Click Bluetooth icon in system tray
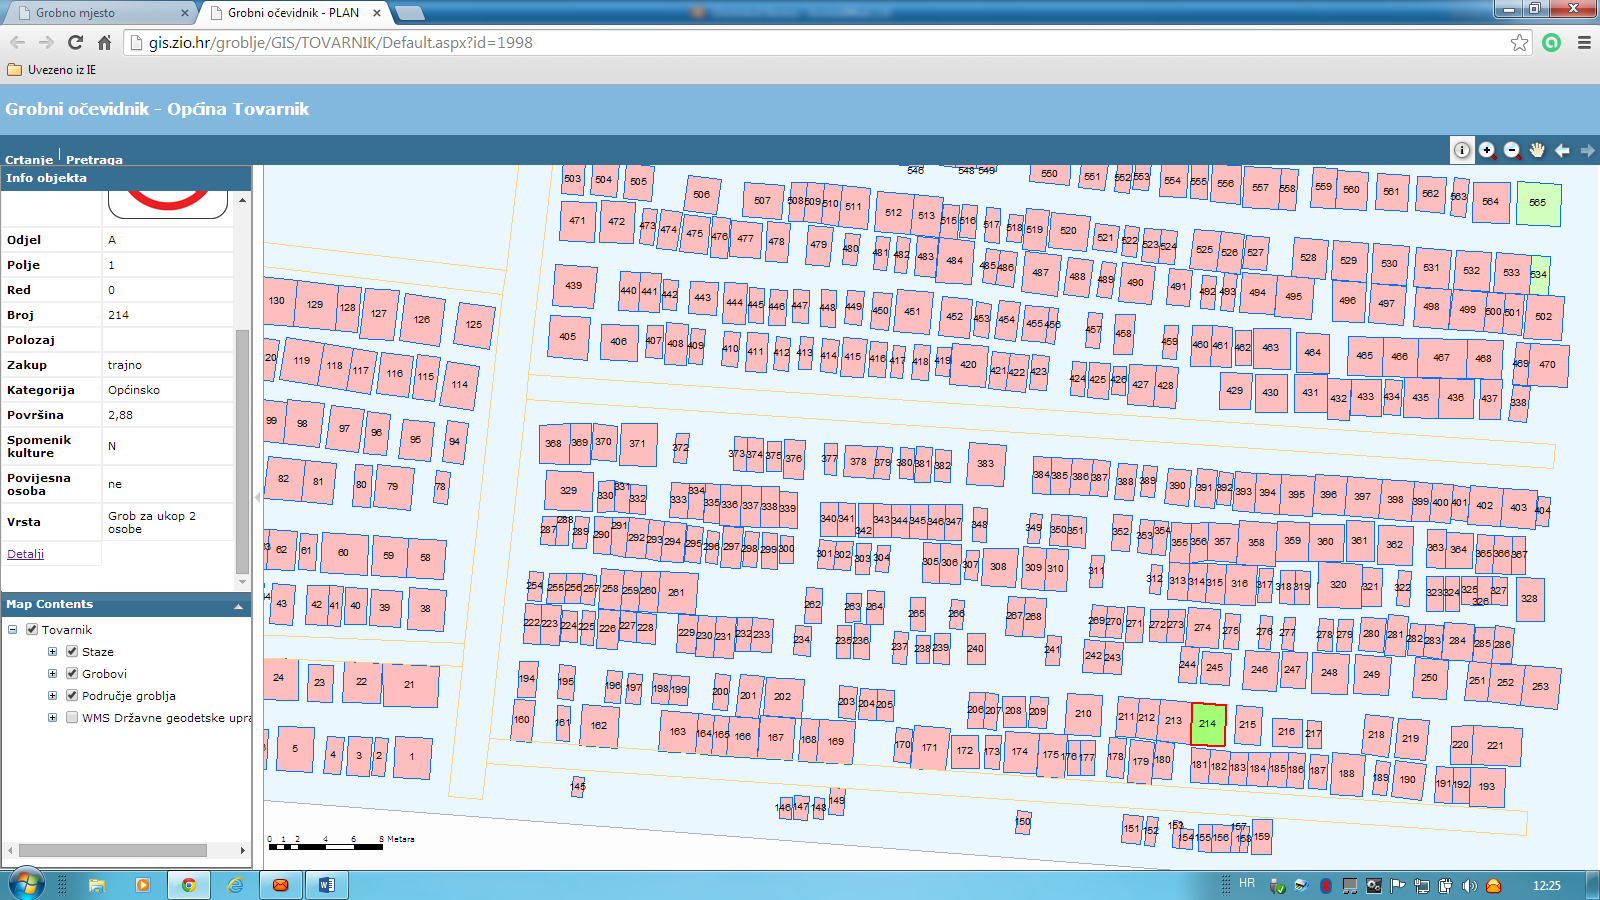The width and height of the screenshot is (1600, 900). 1326,885
